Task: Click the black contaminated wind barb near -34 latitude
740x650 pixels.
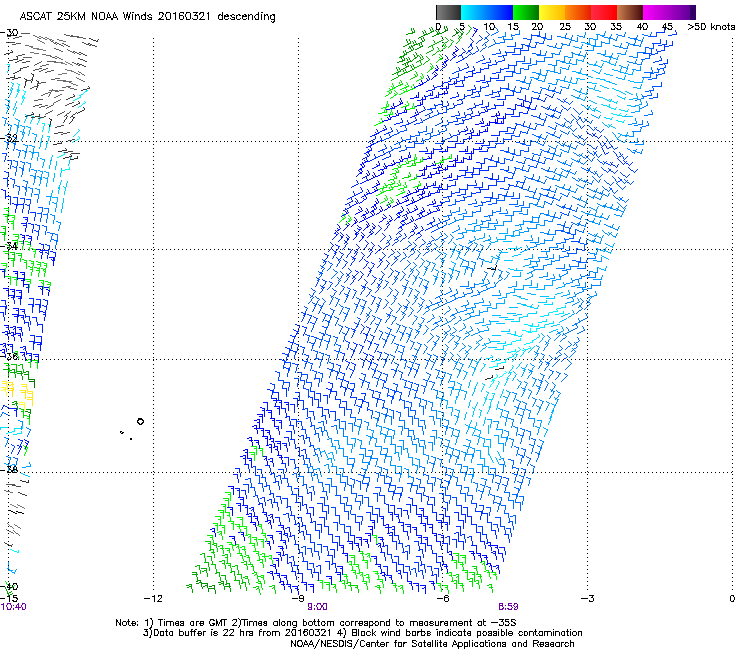Action: tap(493, 268)
